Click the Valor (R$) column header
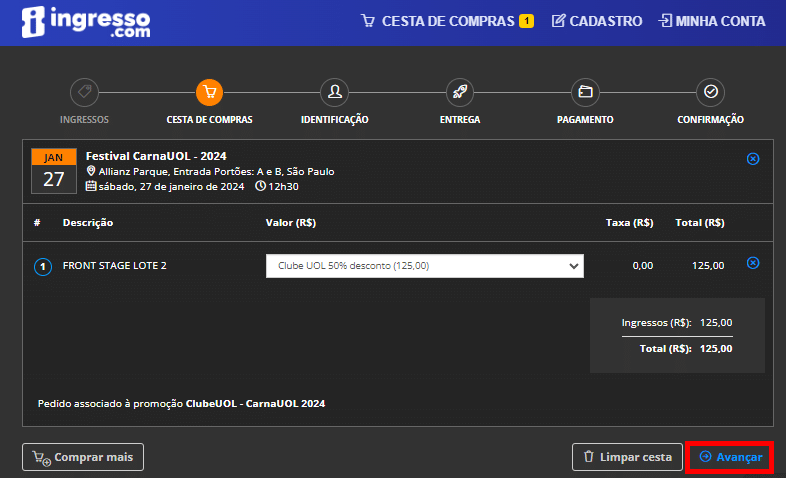This screenshot has width=786, height=478. coord(291,222)
